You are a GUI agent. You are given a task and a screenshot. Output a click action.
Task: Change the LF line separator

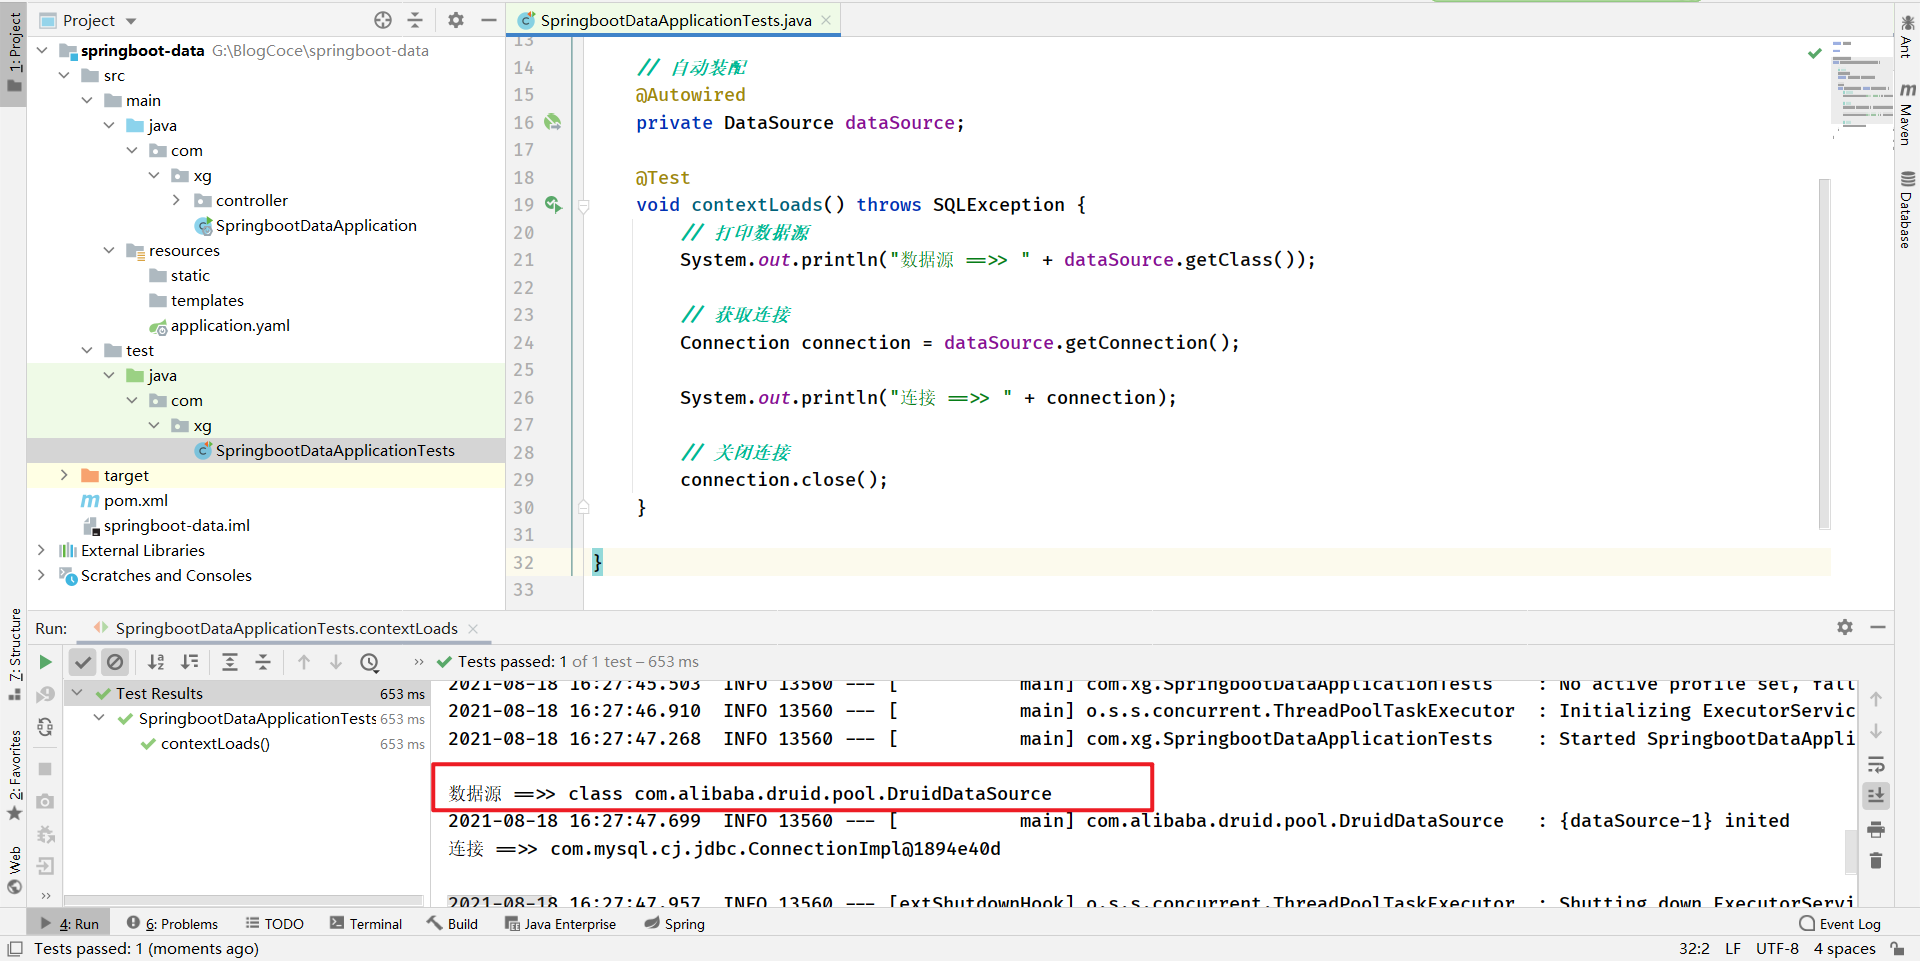1733,948
